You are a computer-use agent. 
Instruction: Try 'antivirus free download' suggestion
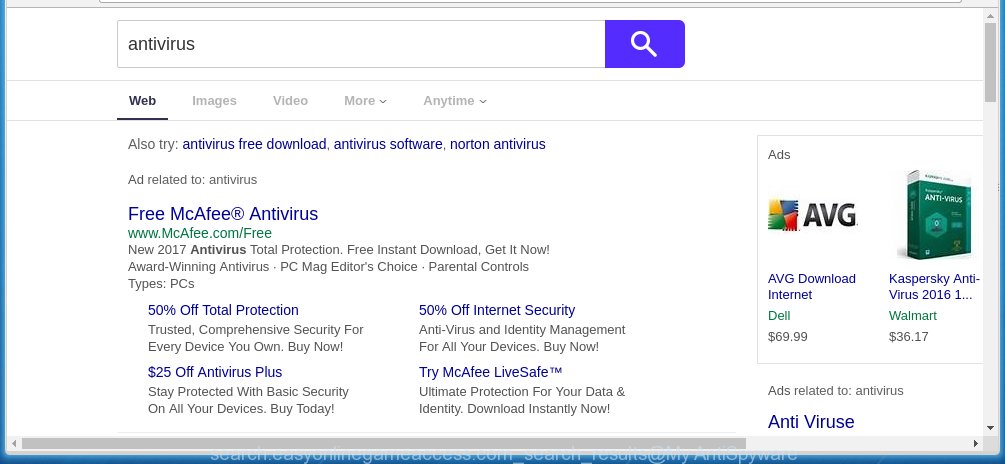(254, 144)
